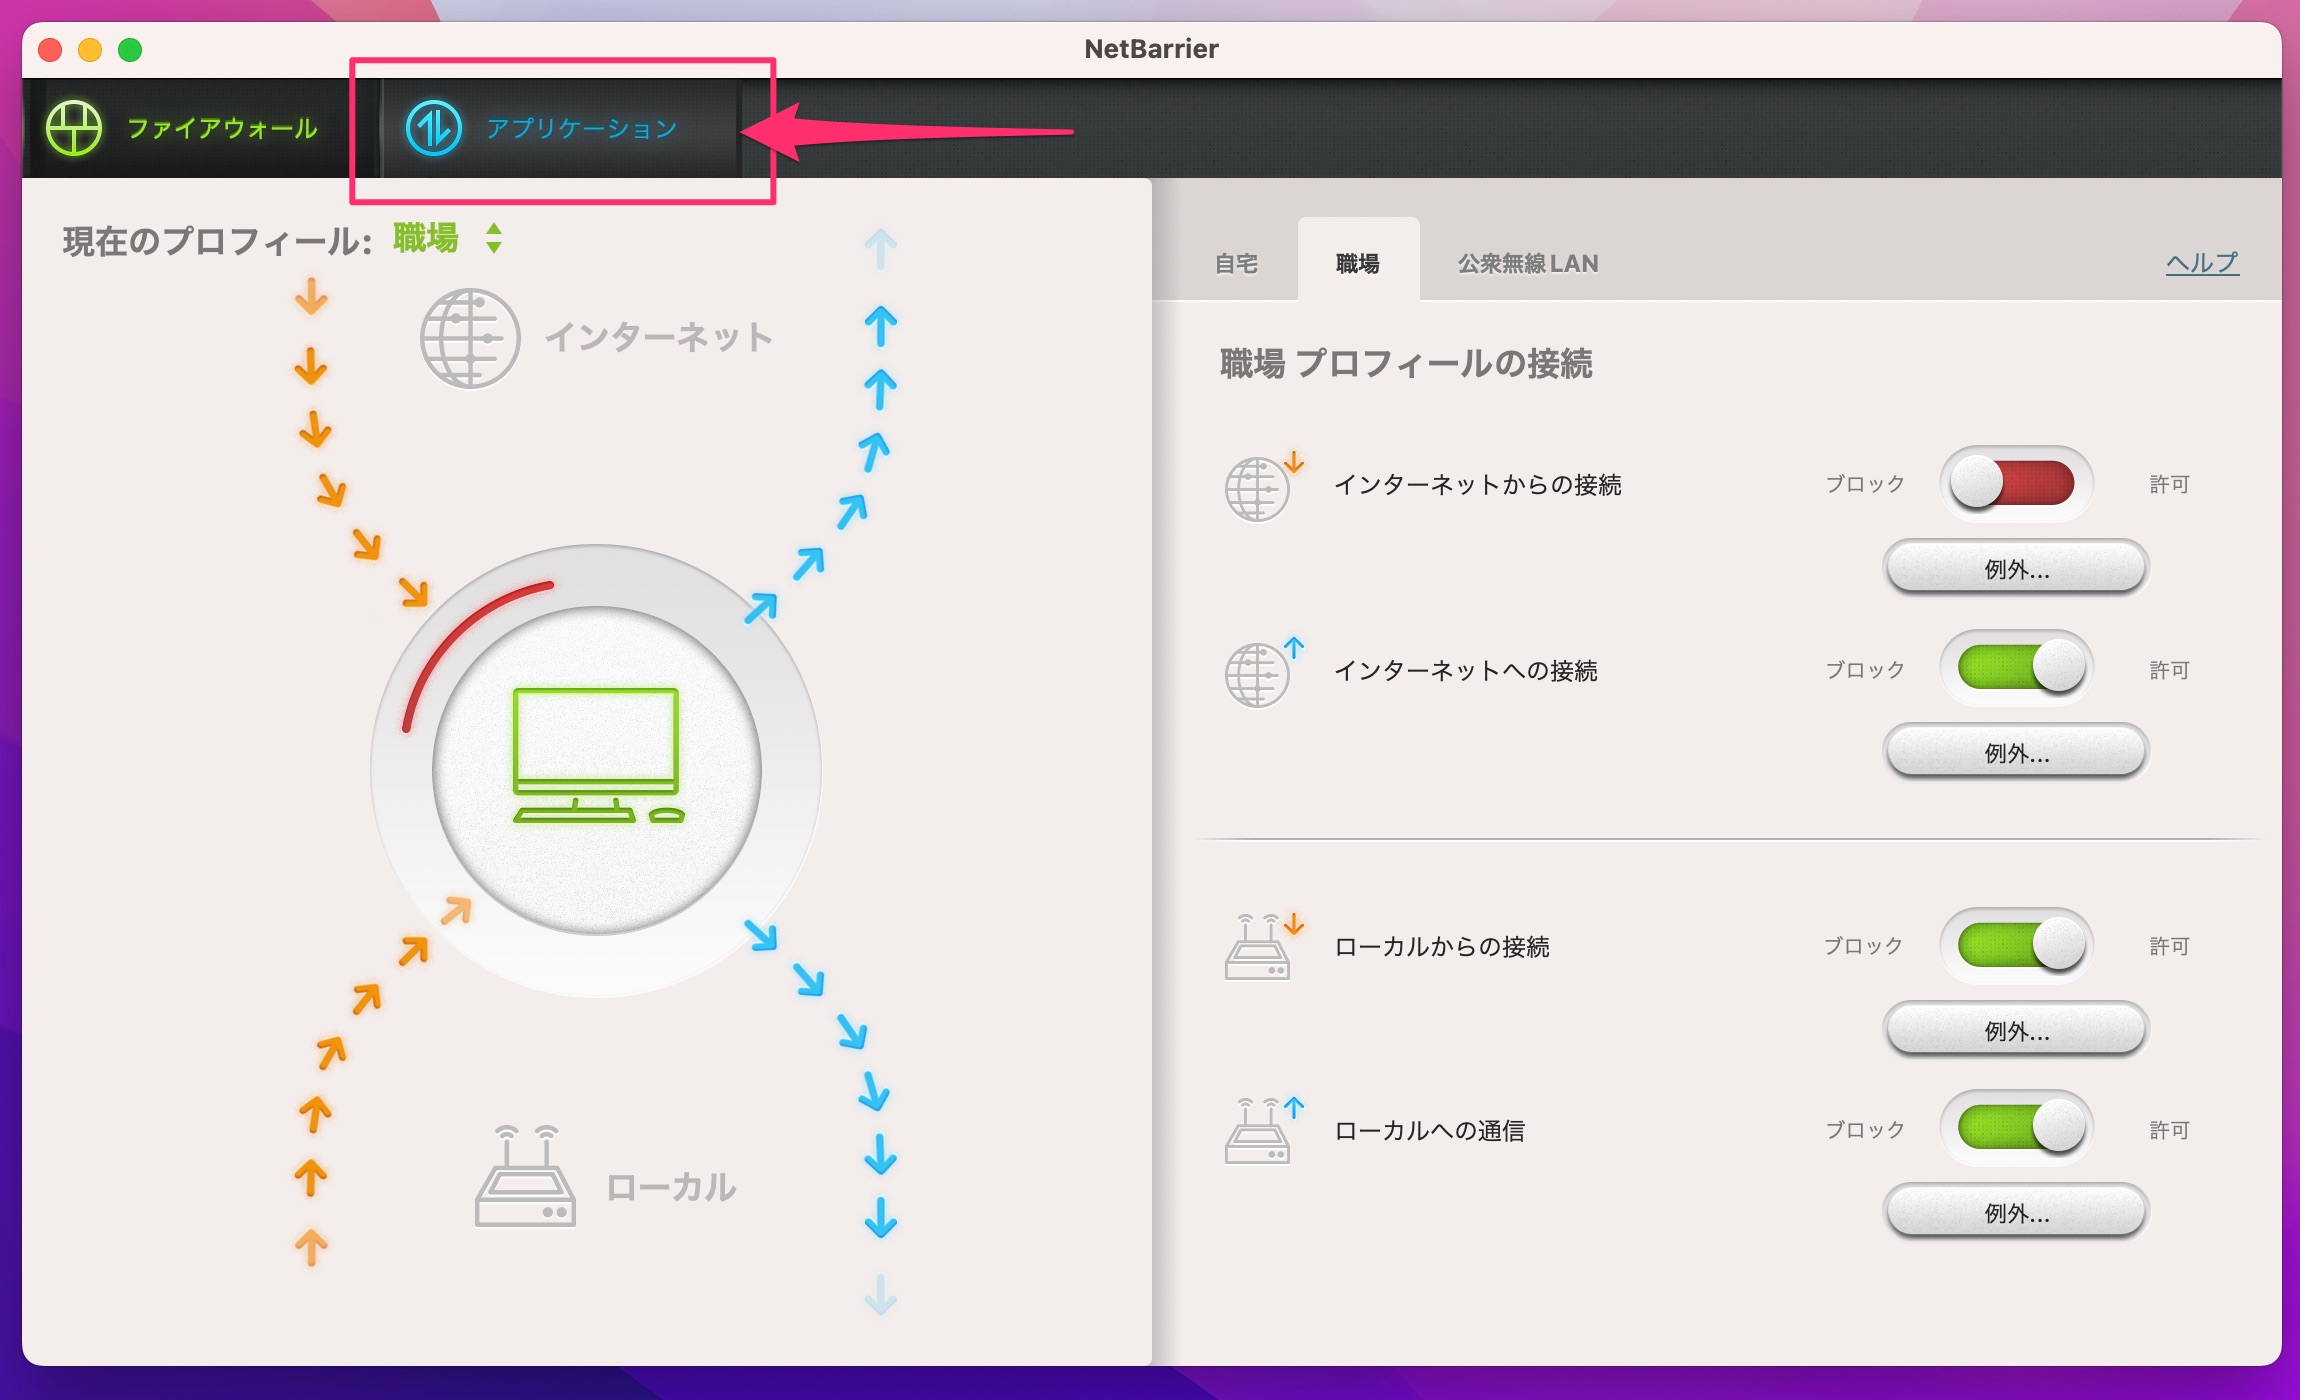2300x1400 pixels.
Task: Close the NetBarrier window
Action: point(50,50)
